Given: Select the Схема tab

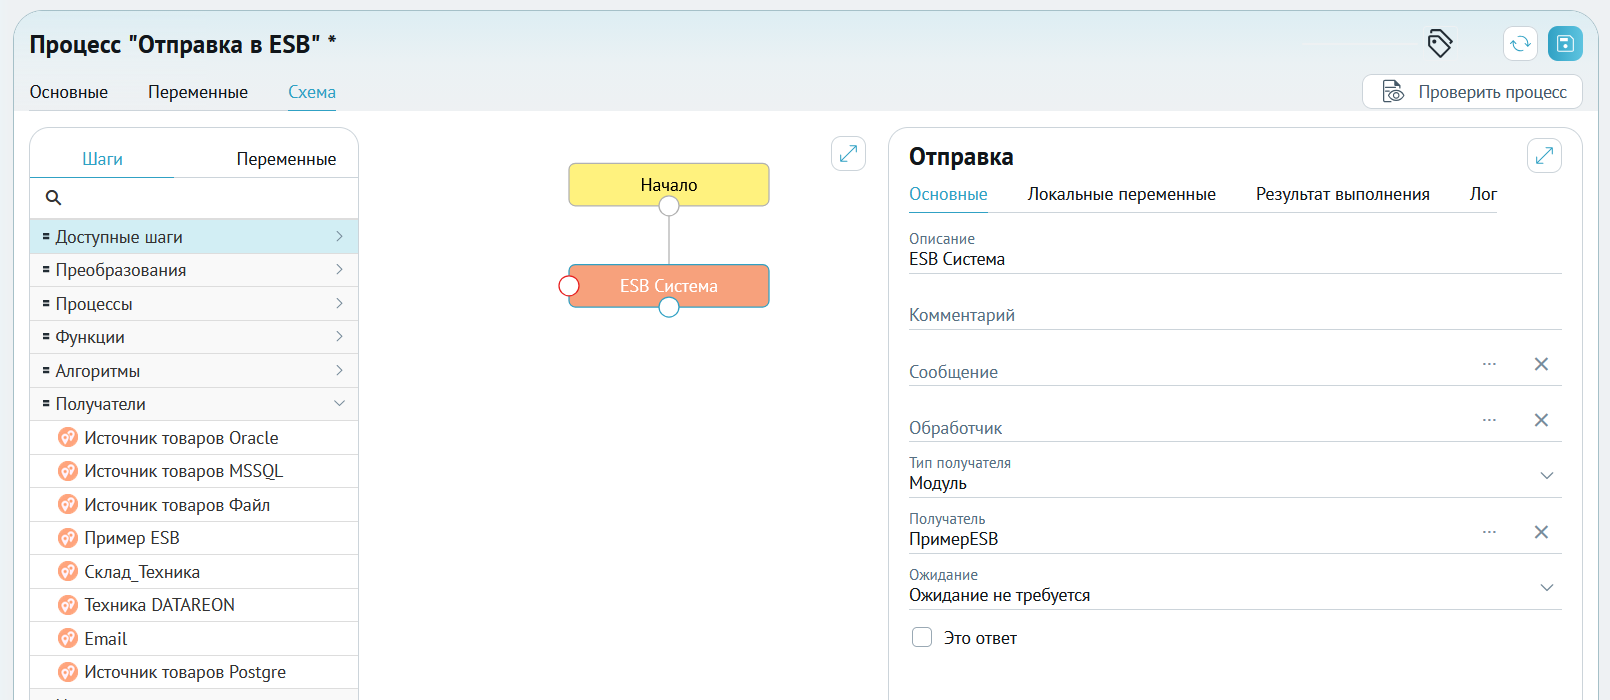Looking at the screenshot, I should click(312, 92).
